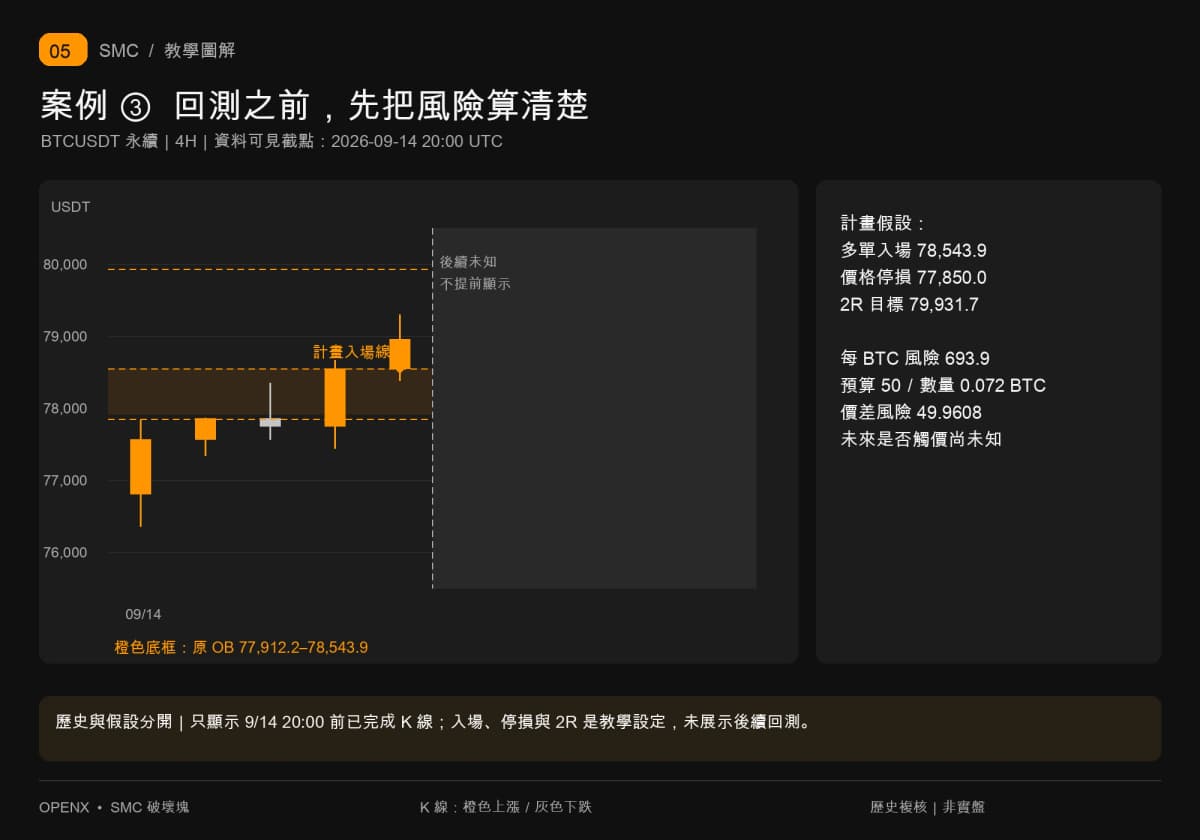Click the 77,000 price axis label

[65, 481]
